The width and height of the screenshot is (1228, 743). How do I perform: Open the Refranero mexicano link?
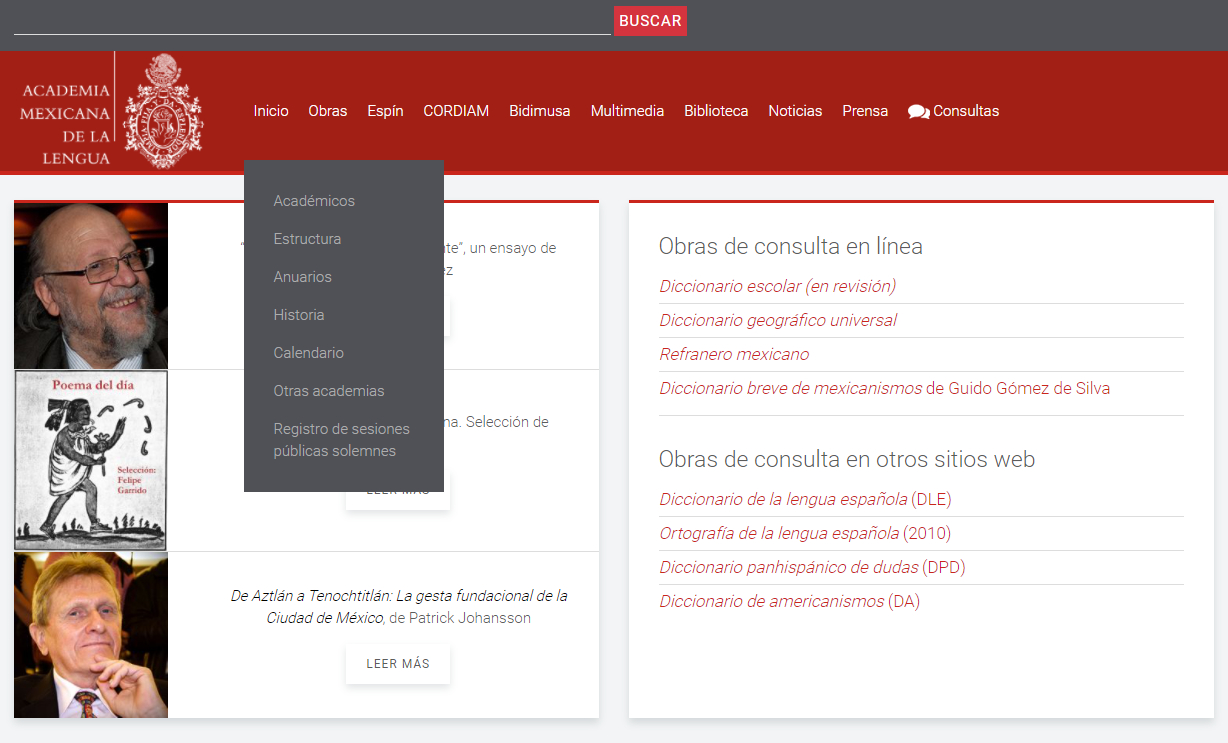coord(734,354)
